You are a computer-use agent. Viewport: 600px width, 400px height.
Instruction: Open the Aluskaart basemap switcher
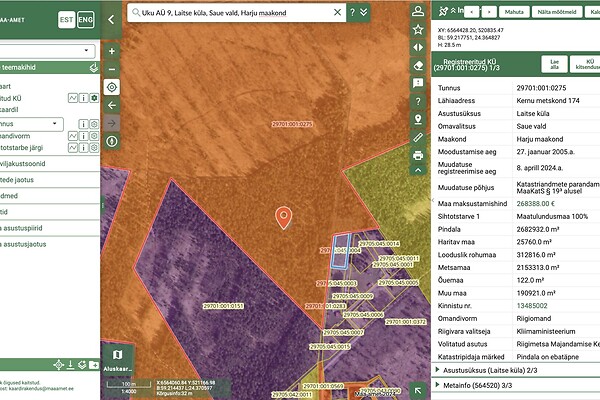coord(117,359)
